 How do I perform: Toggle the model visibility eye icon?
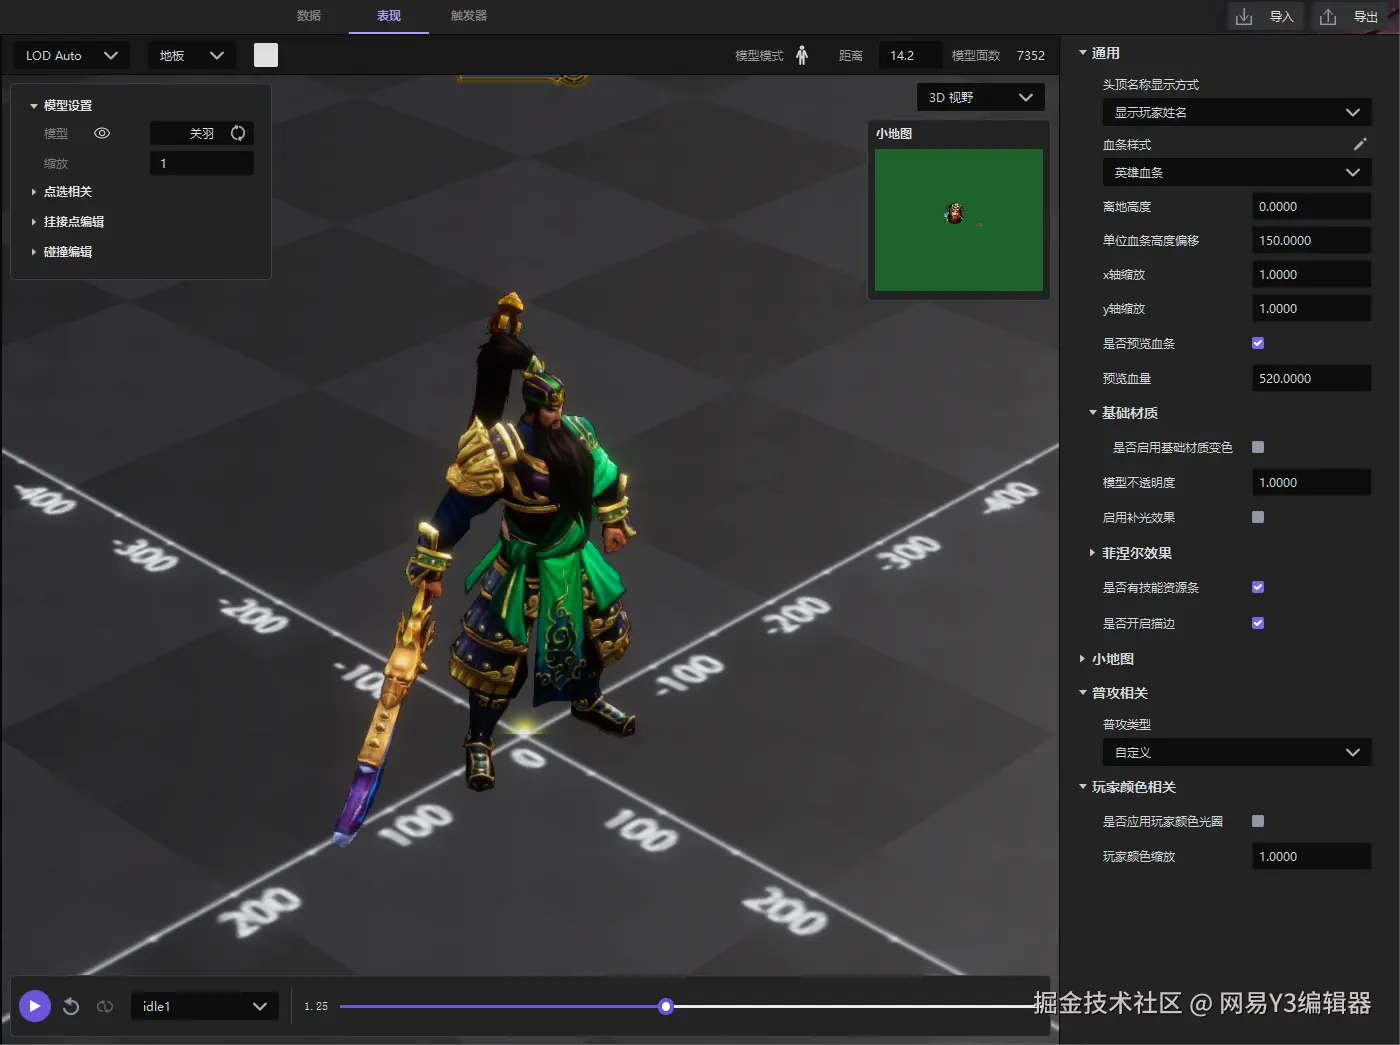point(102,133)
